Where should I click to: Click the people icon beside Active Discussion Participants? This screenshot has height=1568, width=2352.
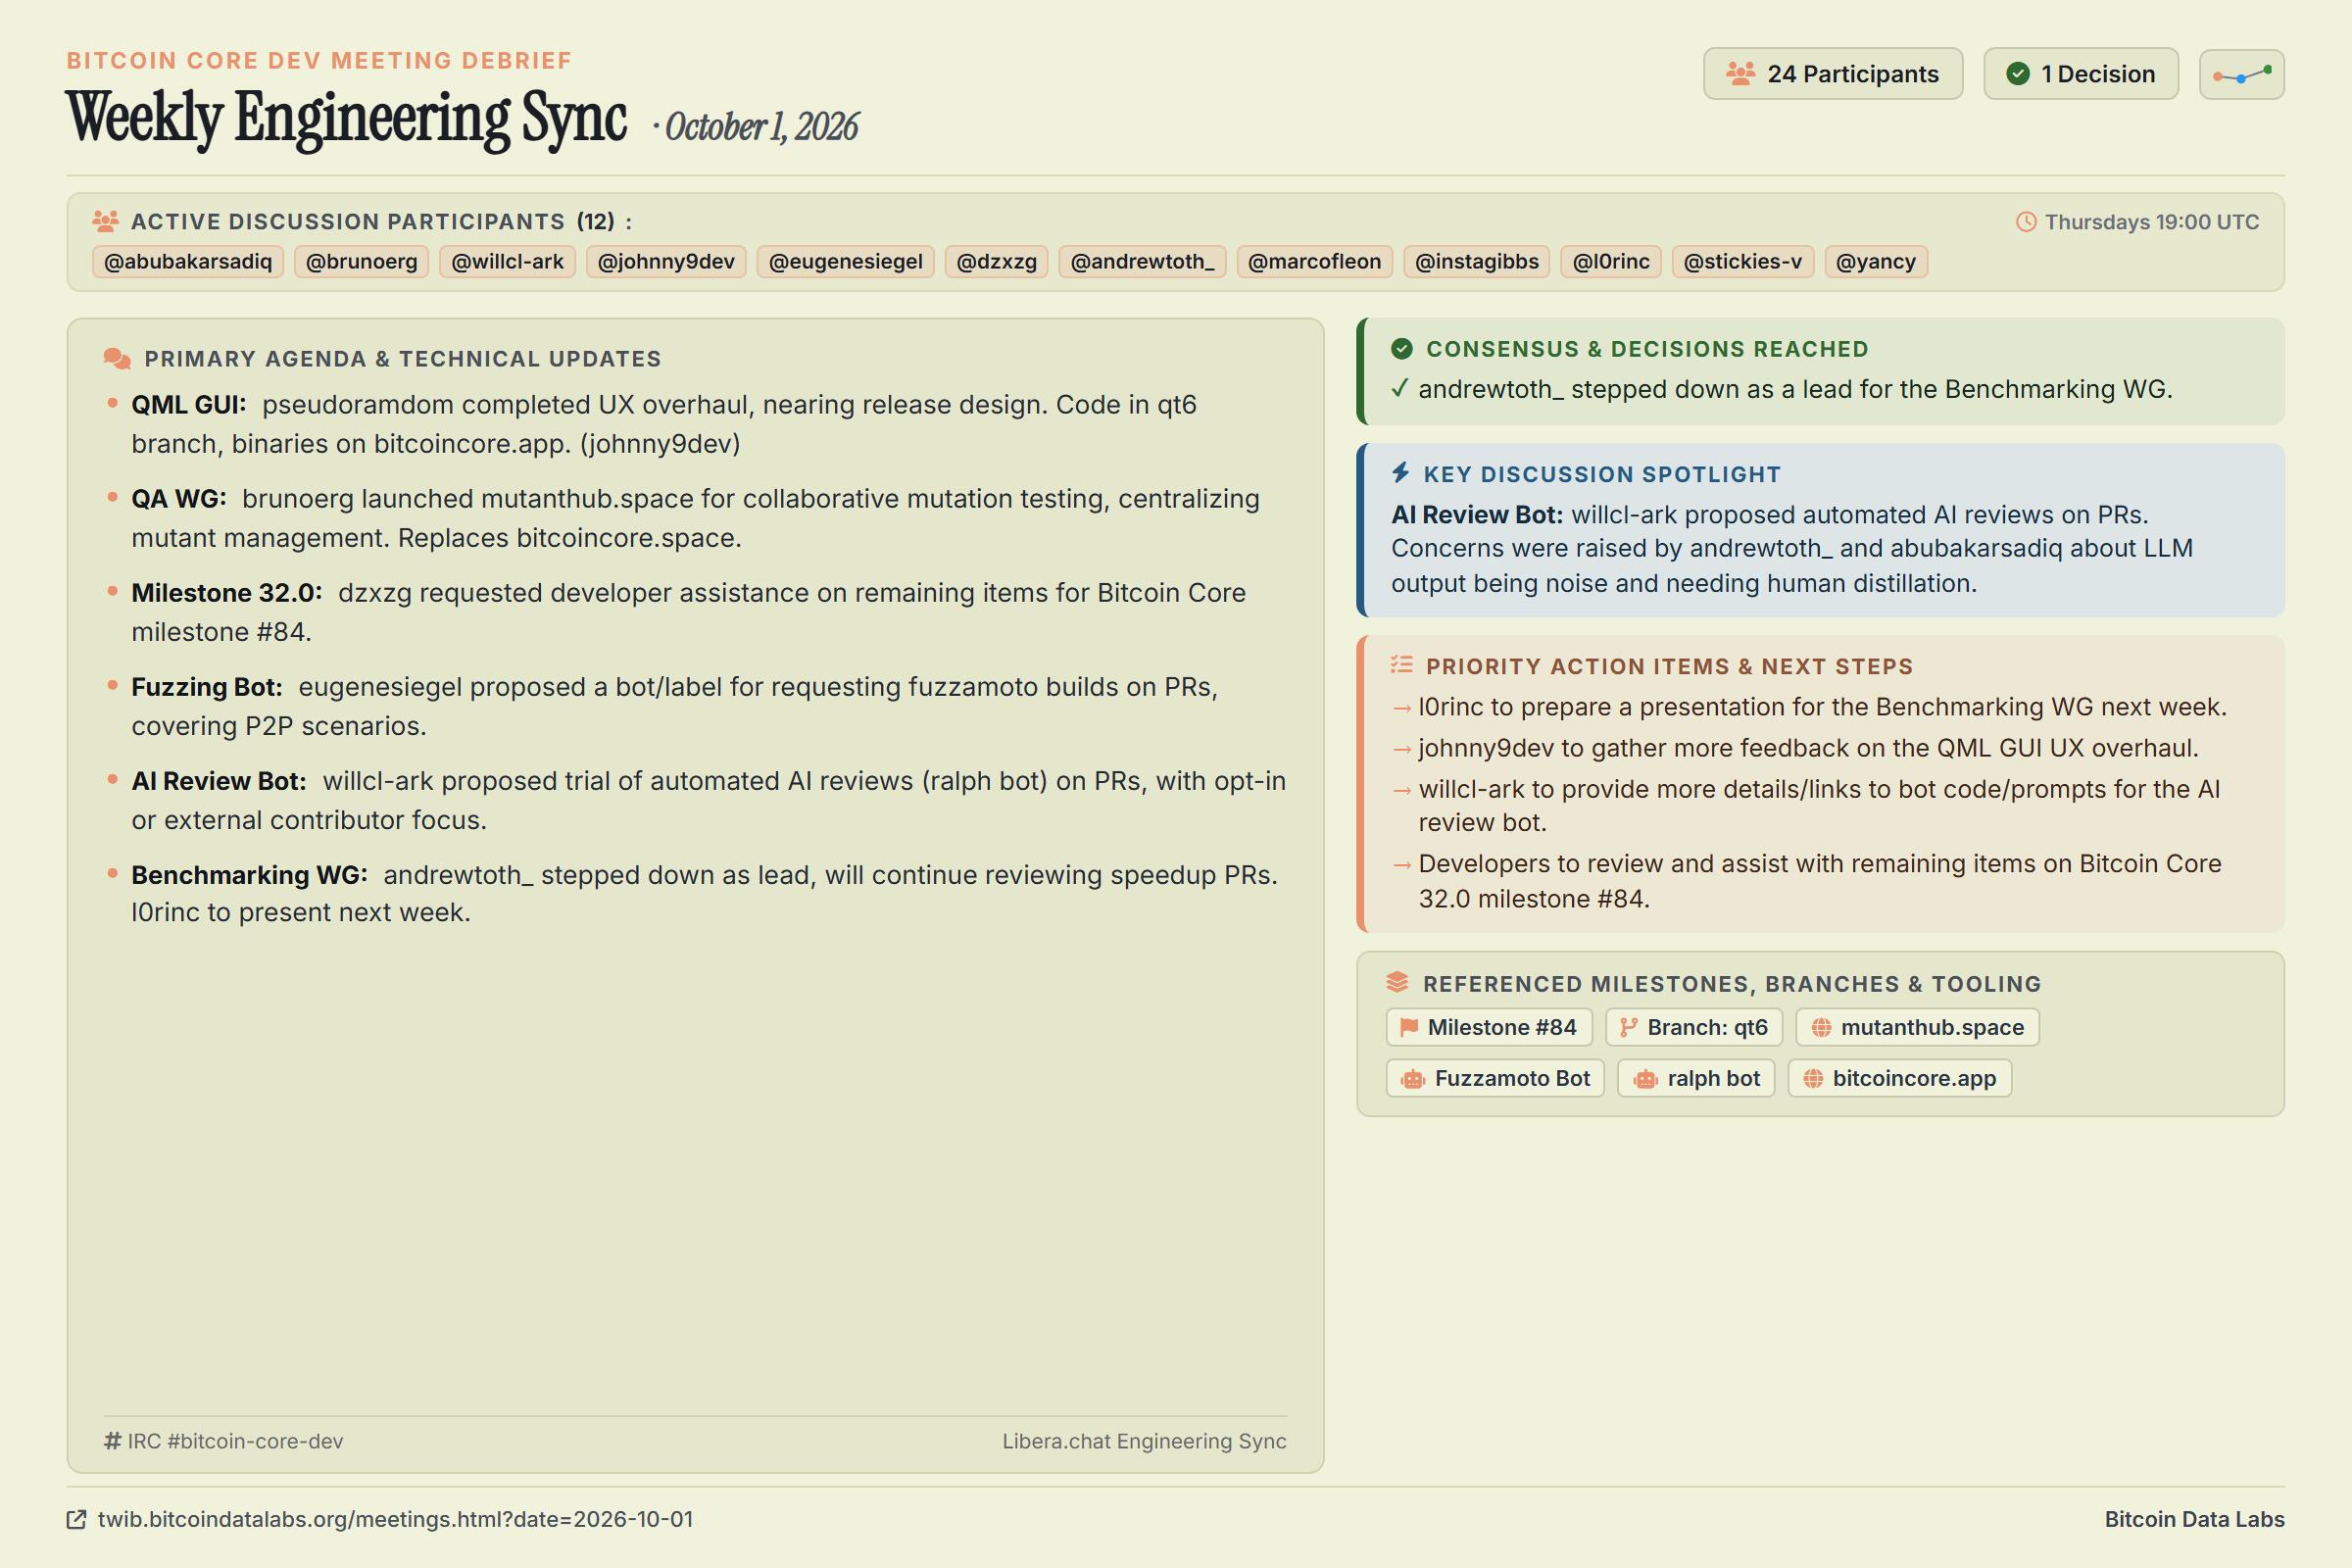105,221
